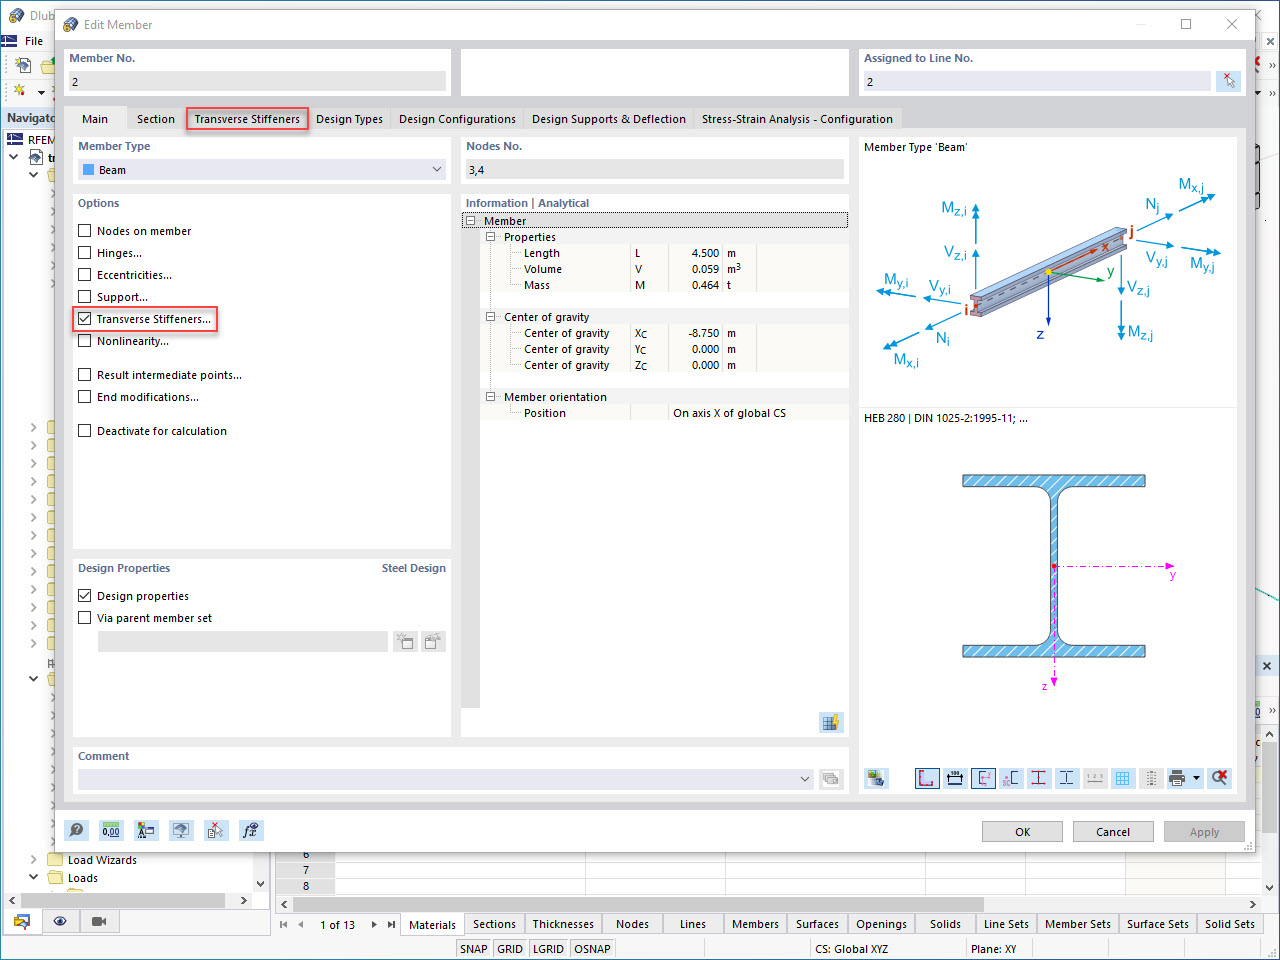The width and height of the screenshot is (1280, 960).
Task: Toggle OSNAP in the status bar
Action: point(592,948)
